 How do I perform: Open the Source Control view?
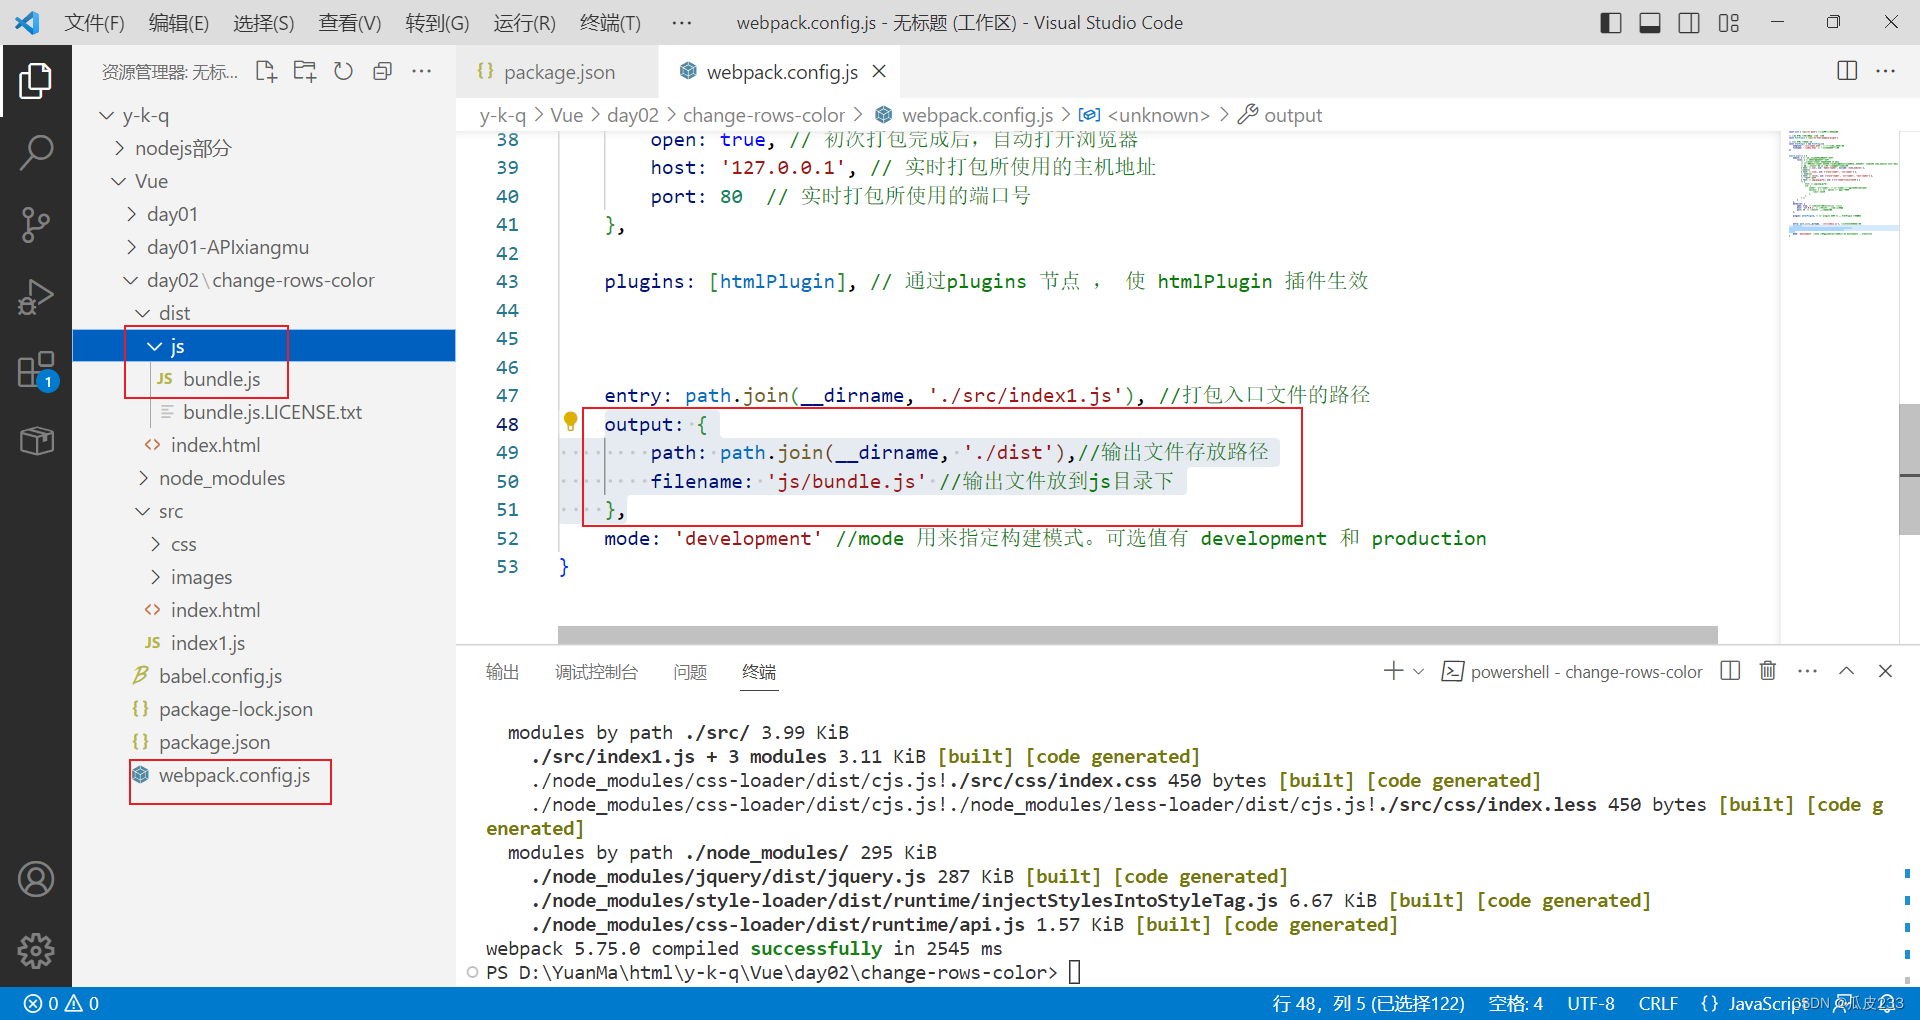point(36,225)
